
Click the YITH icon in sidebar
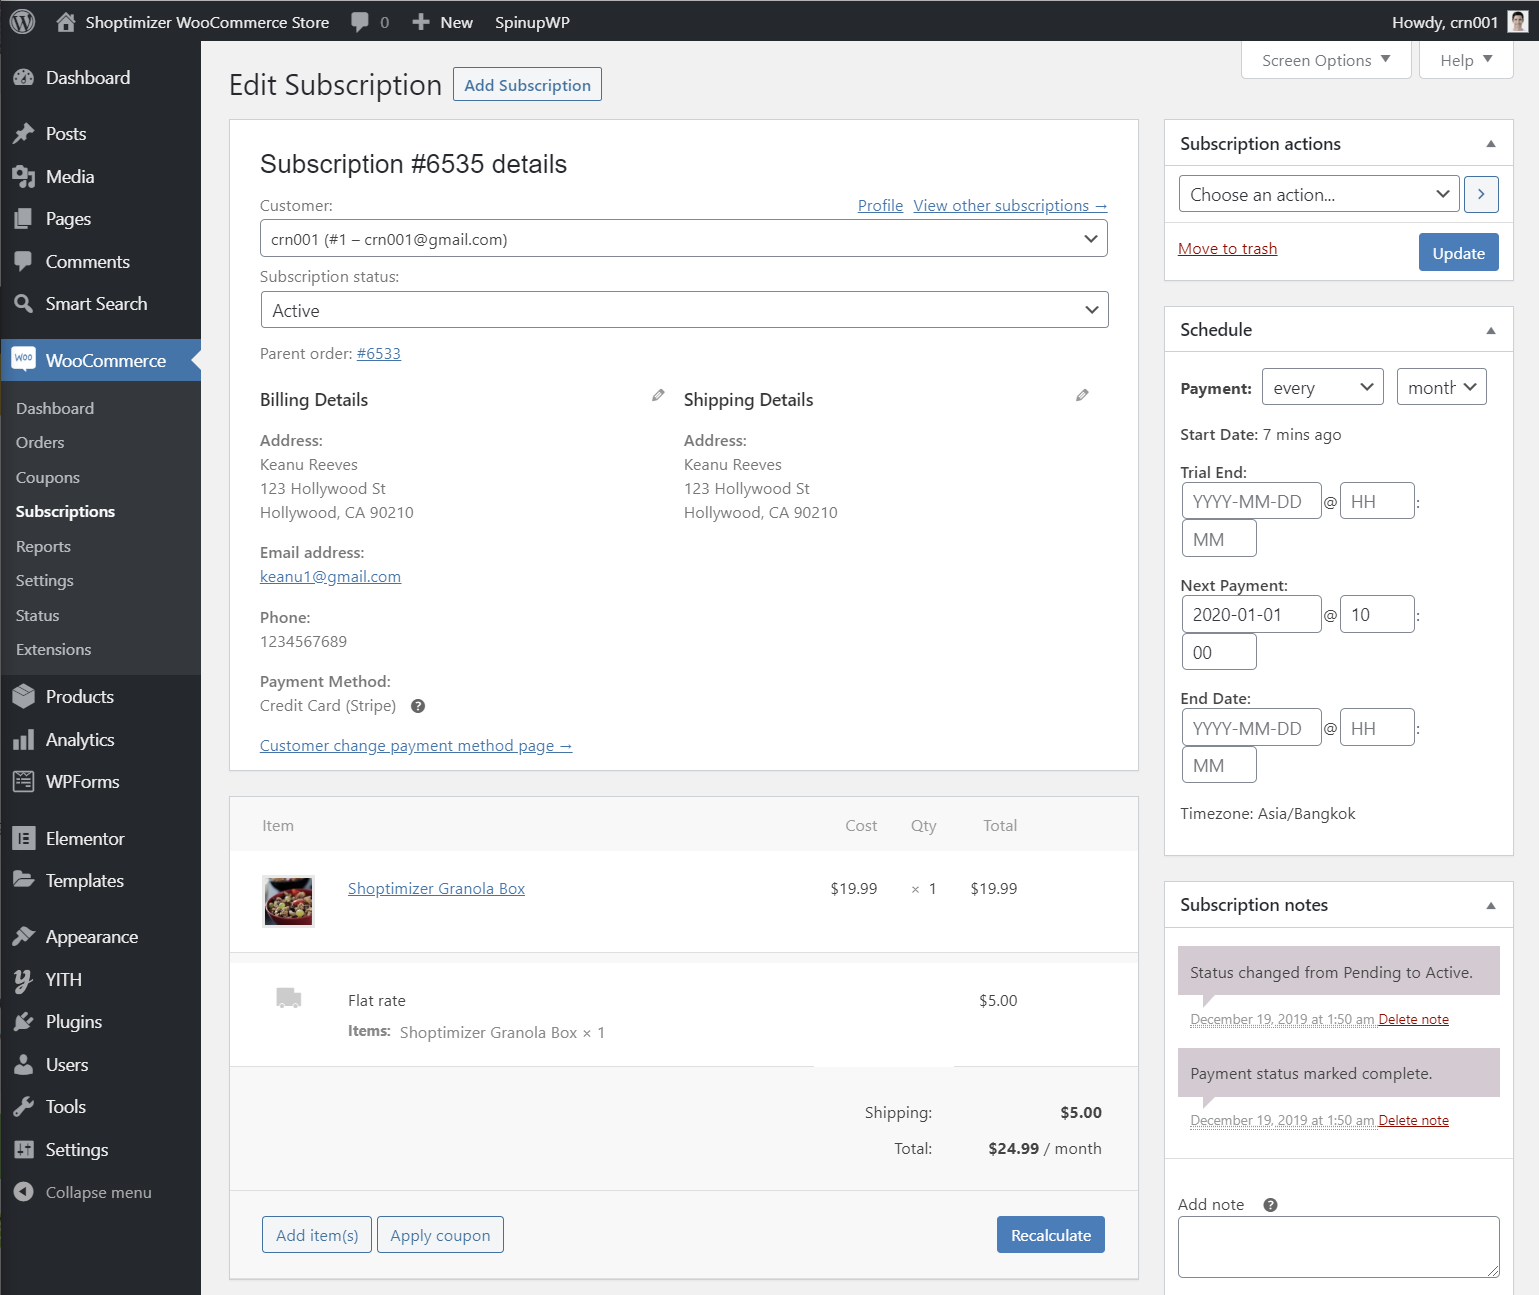pos(24,980)
